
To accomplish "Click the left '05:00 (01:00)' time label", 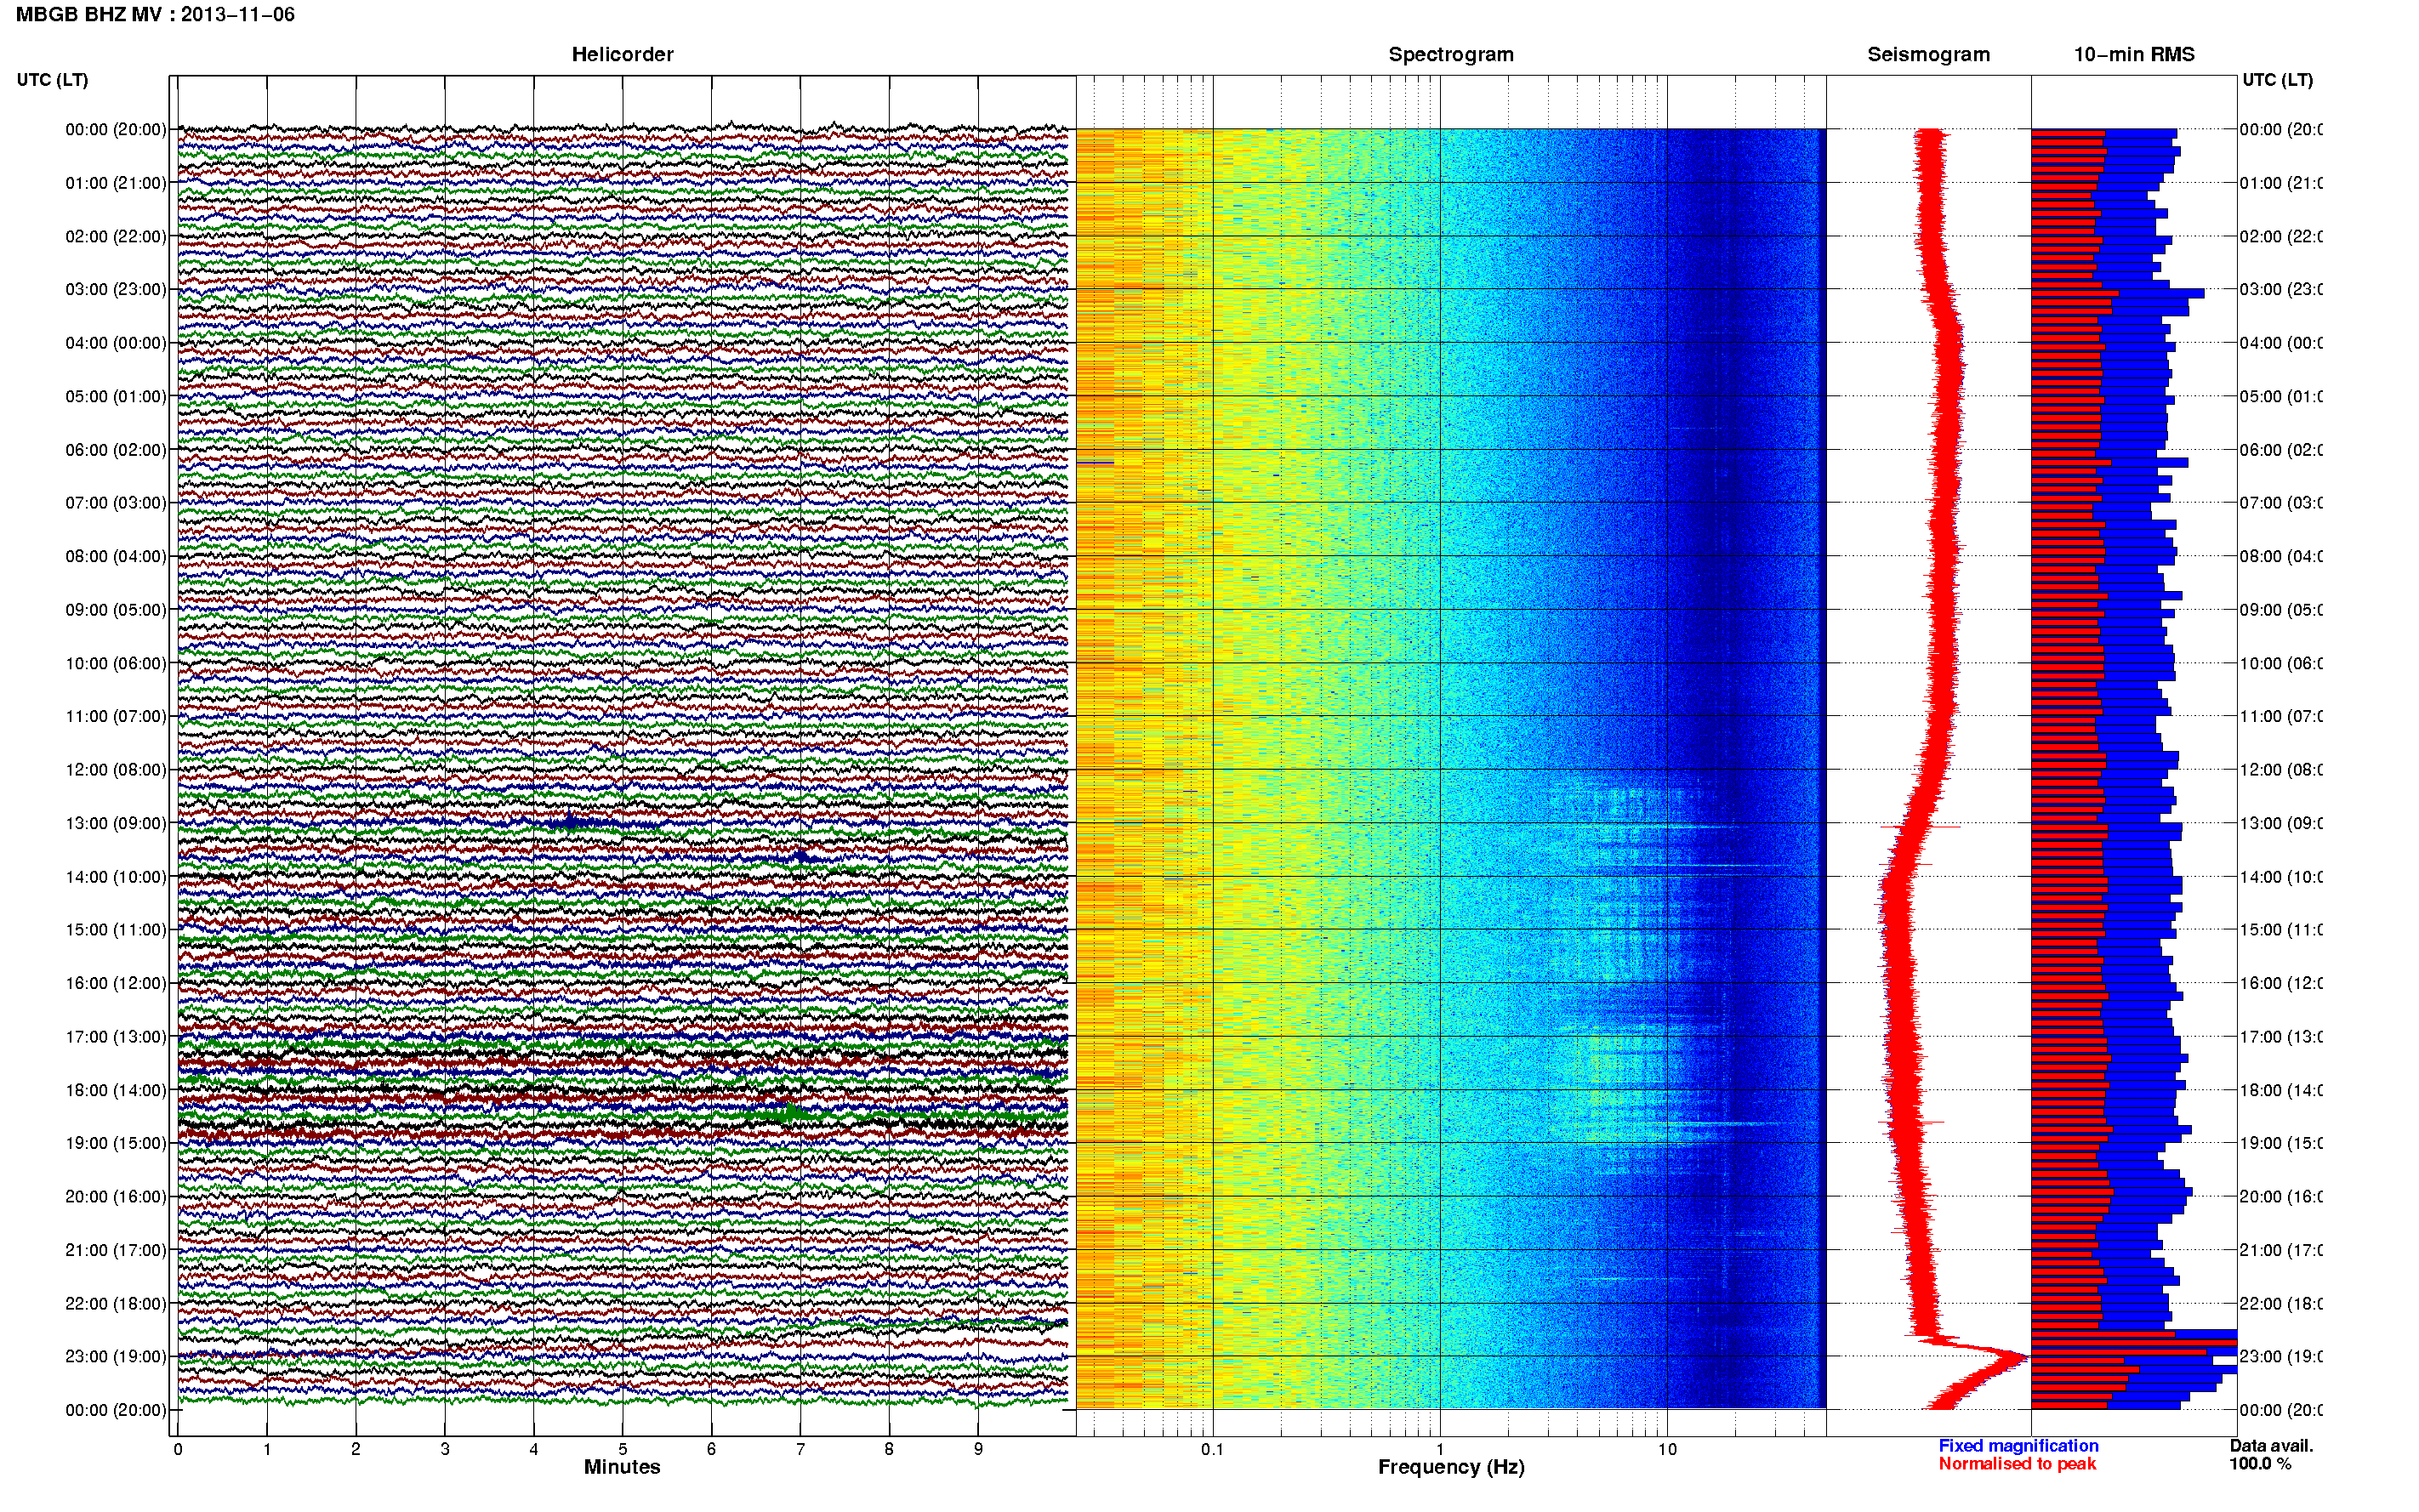I will pos(116,396).
